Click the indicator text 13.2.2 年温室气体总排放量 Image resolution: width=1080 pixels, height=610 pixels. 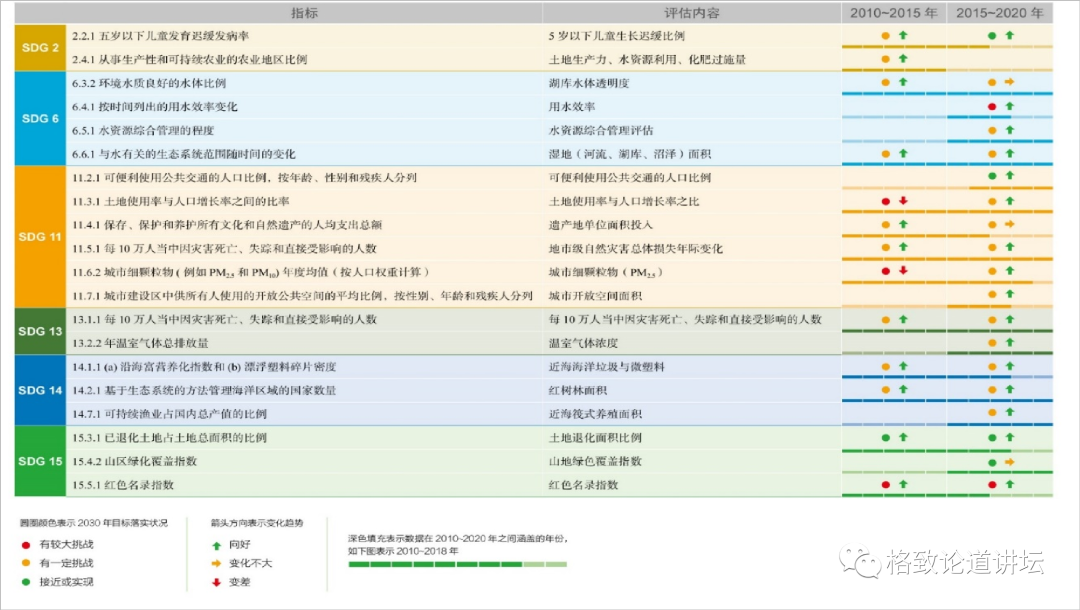pyautogui.click(x=141, y=343)
